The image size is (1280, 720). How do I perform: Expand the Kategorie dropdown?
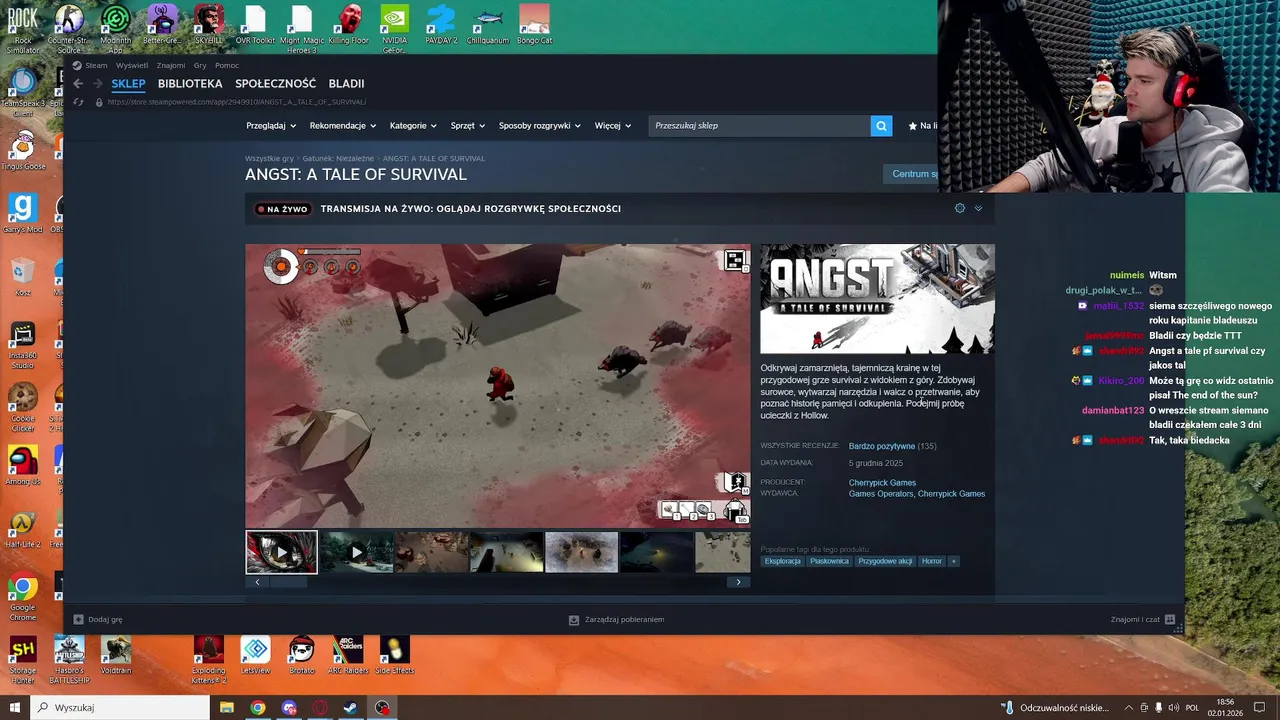[413, 126]
